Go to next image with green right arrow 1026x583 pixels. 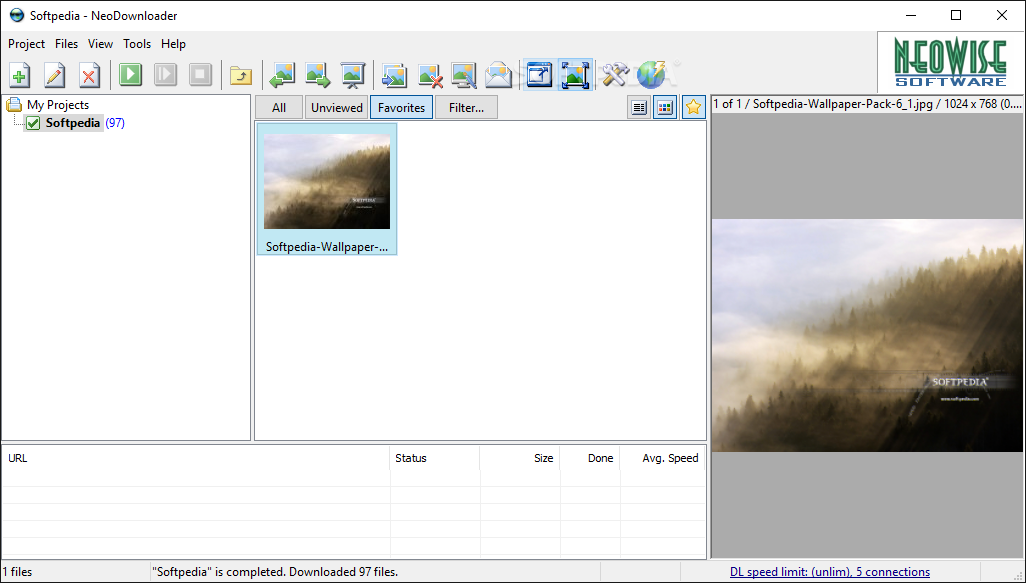[x=318, y=75]
